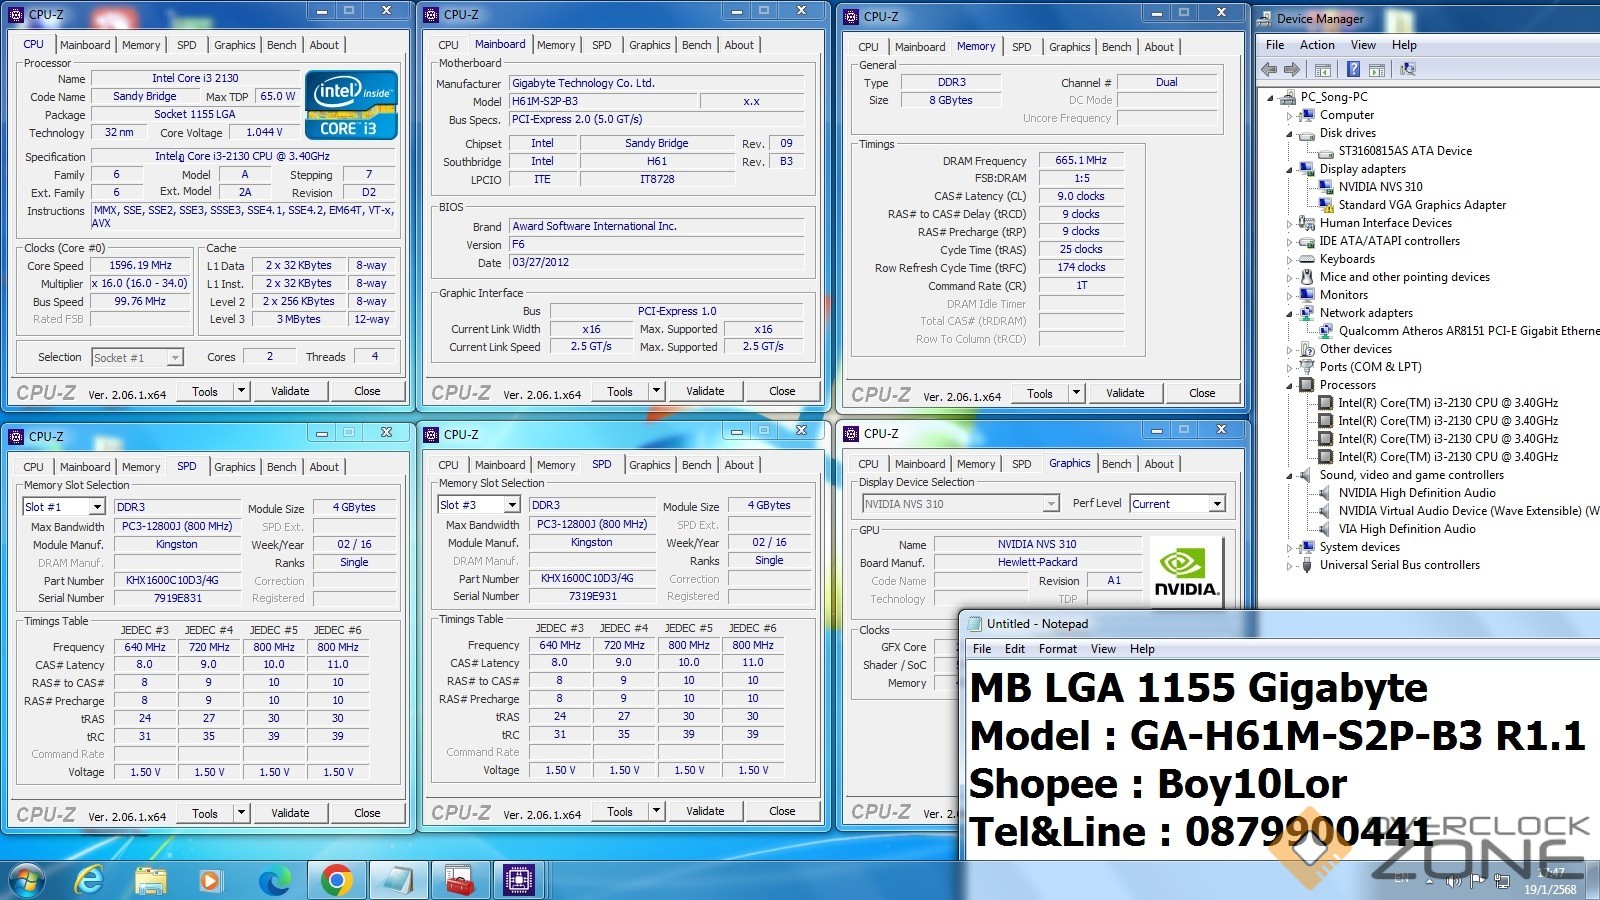Select the CPU tab in the Slot #1 SPD window
Screen dimensions: 1600x900
click(33, 467)
